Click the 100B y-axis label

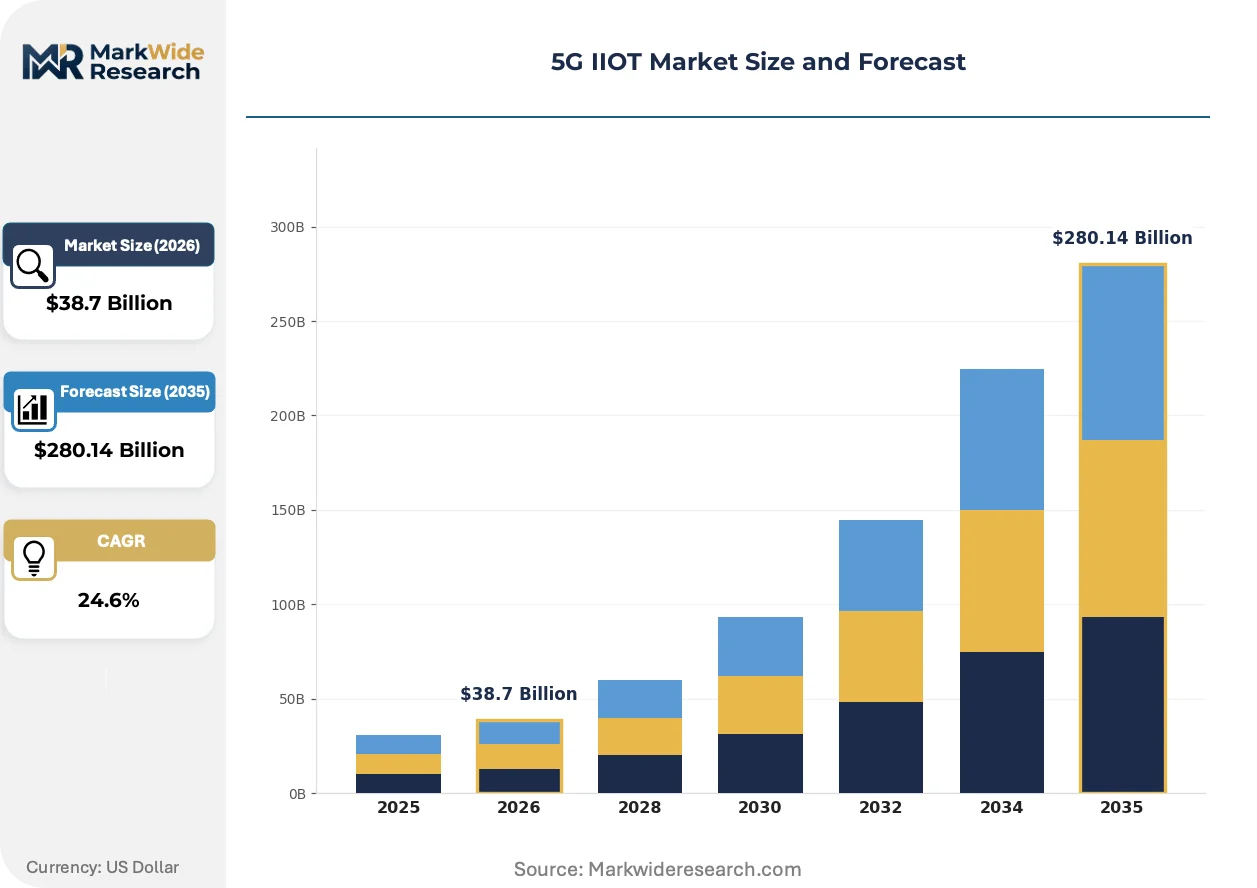click(x=288, y=605)
